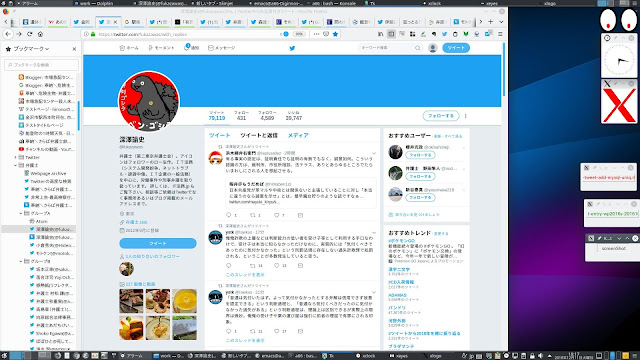The image size is (640, 360).
Task: Click the Twitter bird logo in header
Action: point(292,48)
